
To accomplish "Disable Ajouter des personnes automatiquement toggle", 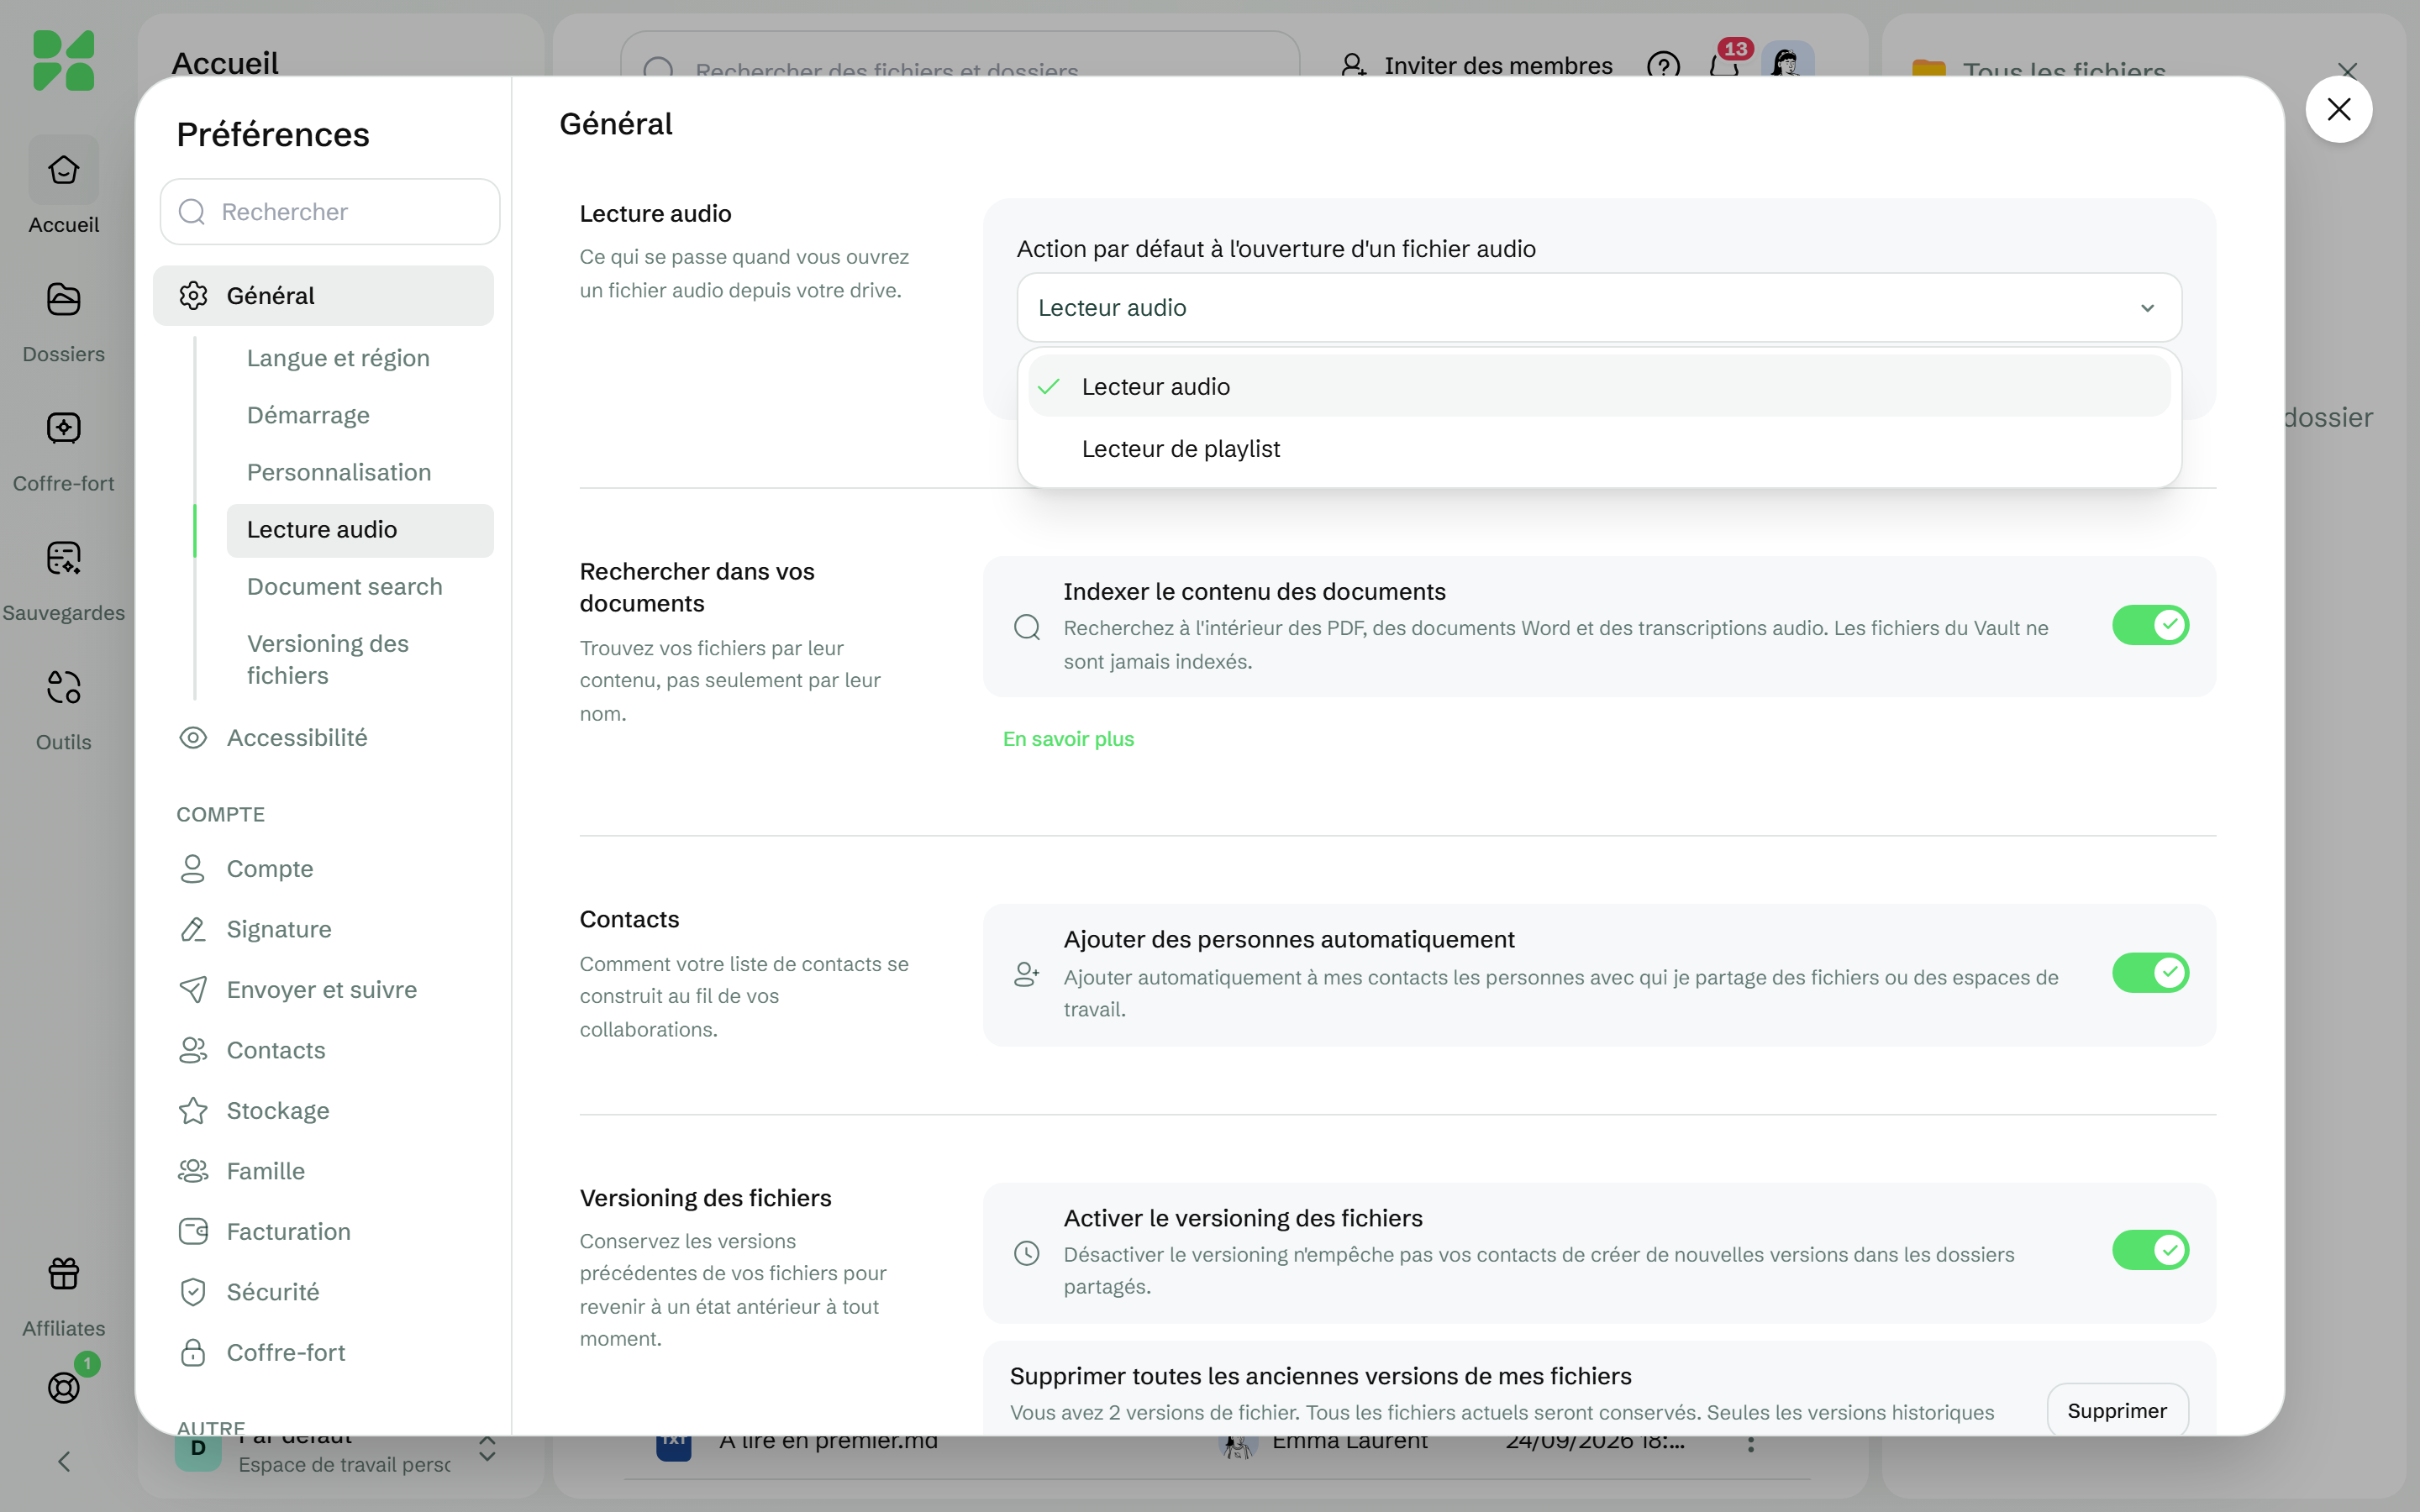I will coord(2150,973).
